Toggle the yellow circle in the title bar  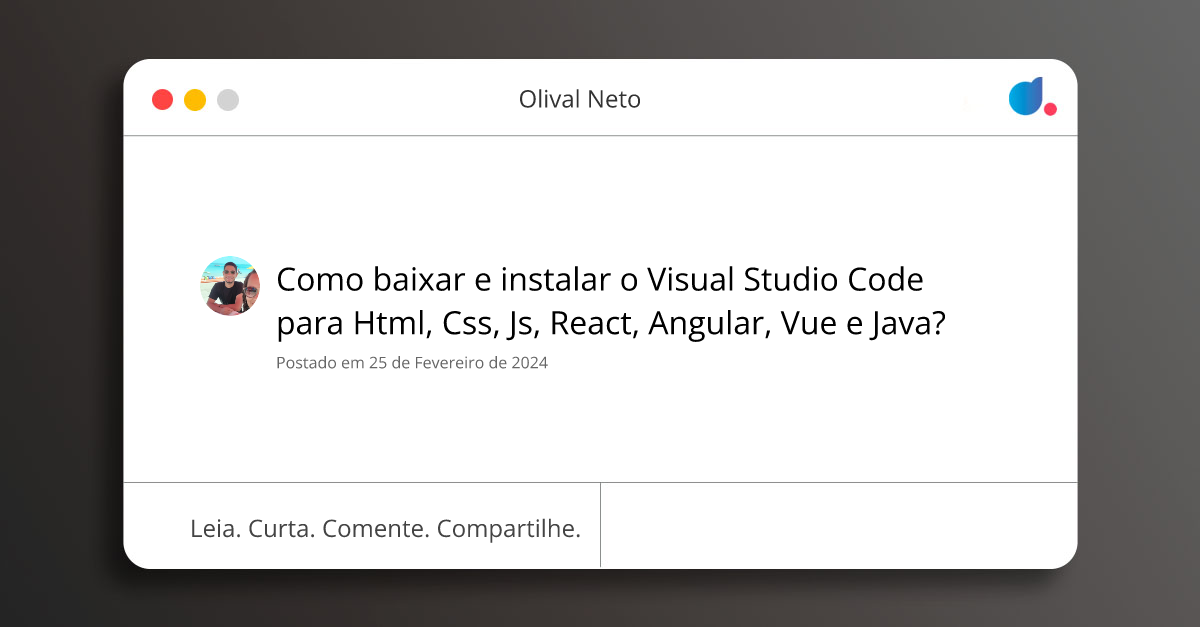pos(195,99)
